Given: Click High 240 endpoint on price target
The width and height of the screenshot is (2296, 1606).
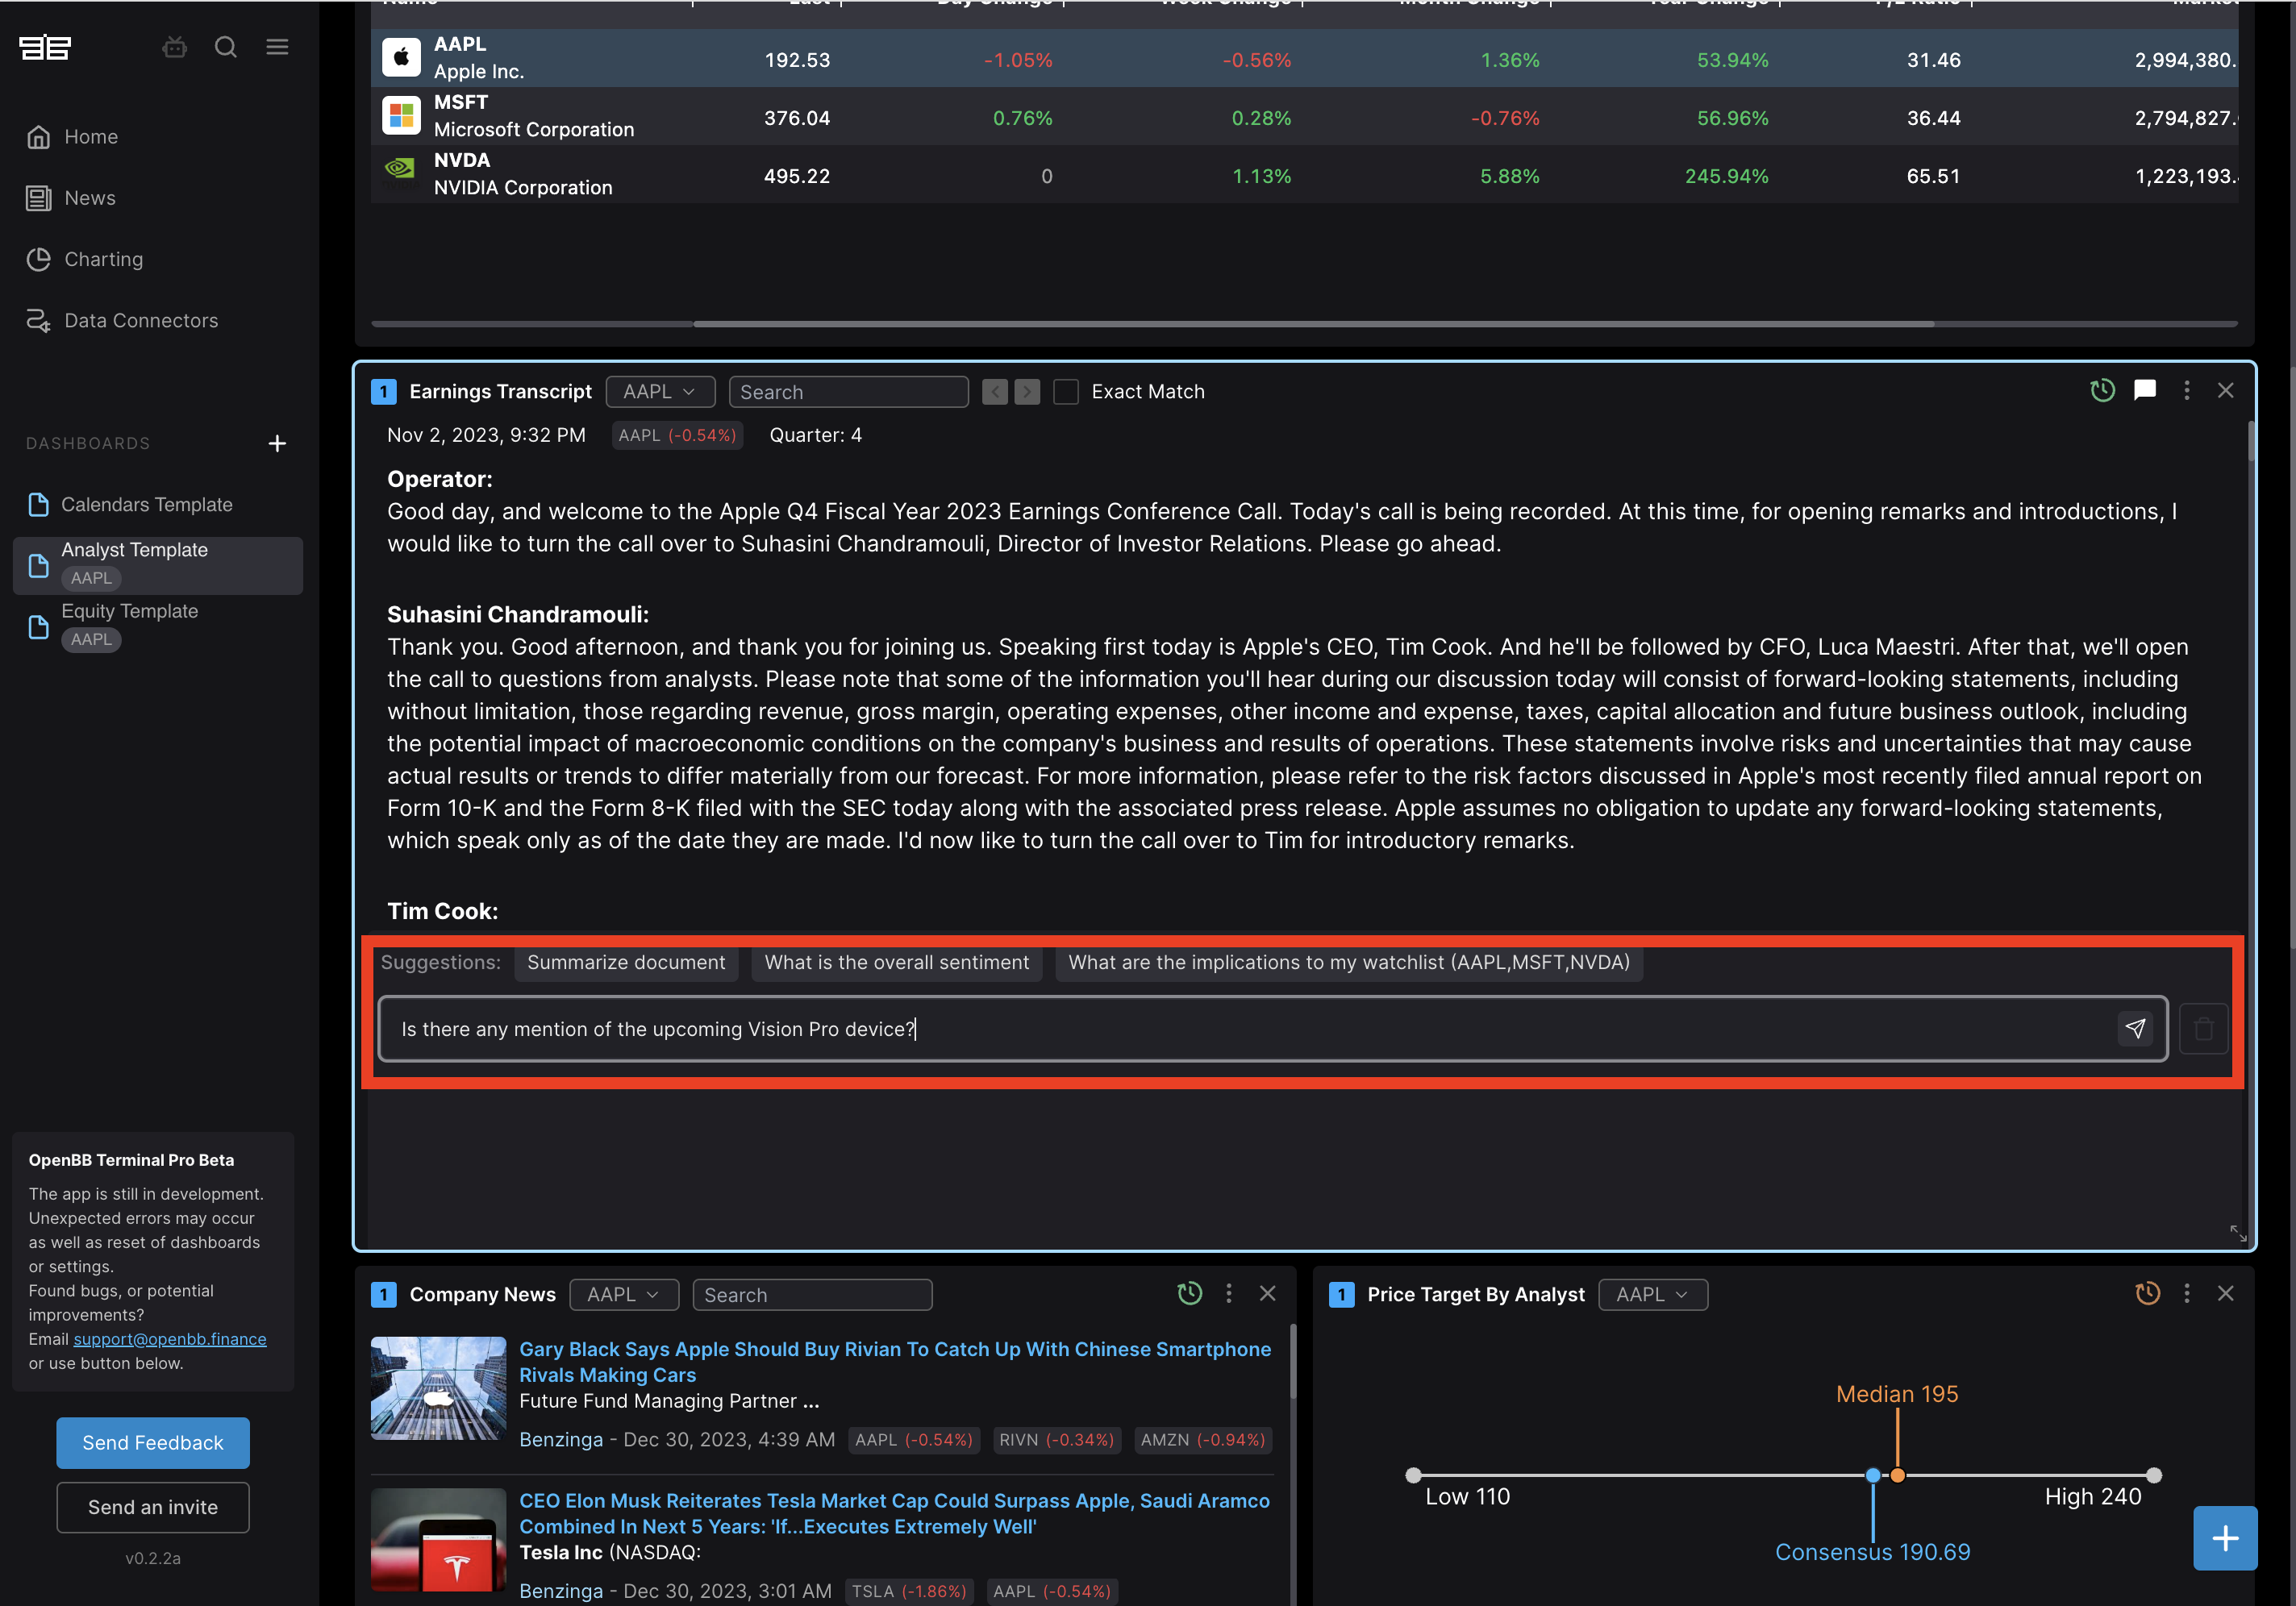Looking at the screenshot, I should (x=2154, y=1475).
